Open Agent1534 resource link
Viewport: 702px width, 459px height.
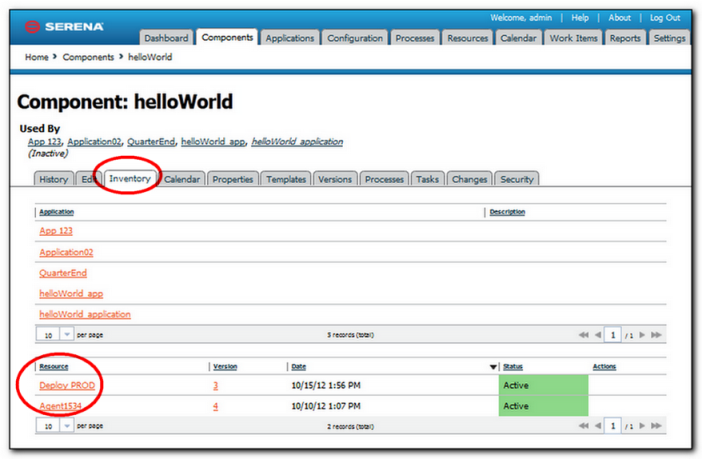(x=60, y=406)
